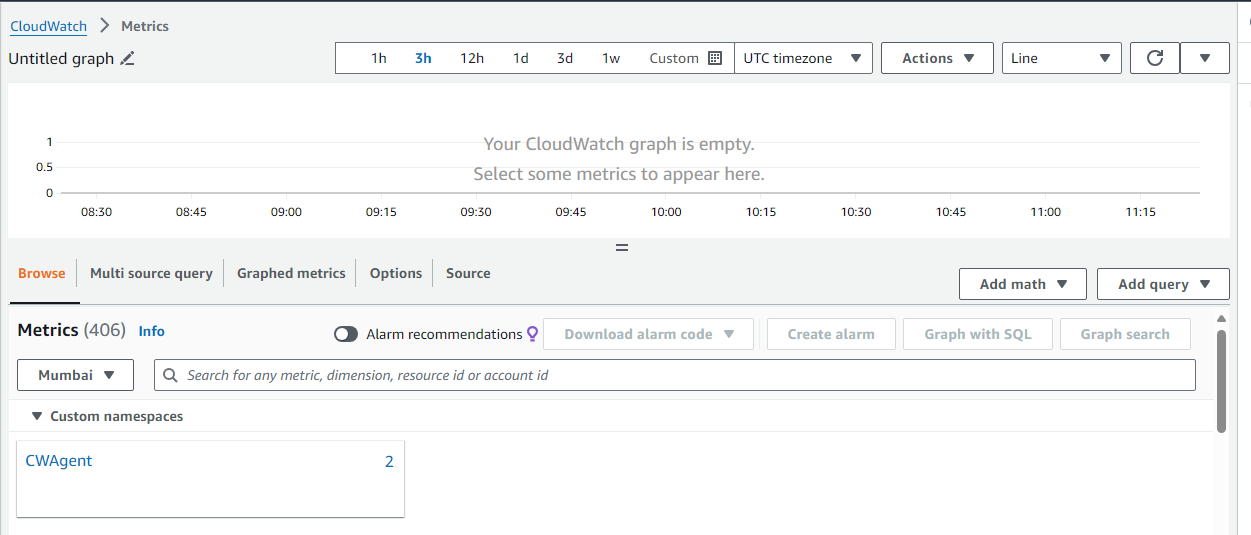This screenshot has width=1251, height=535.
Task: Select the 3d time range
Action: pos(565,58)
